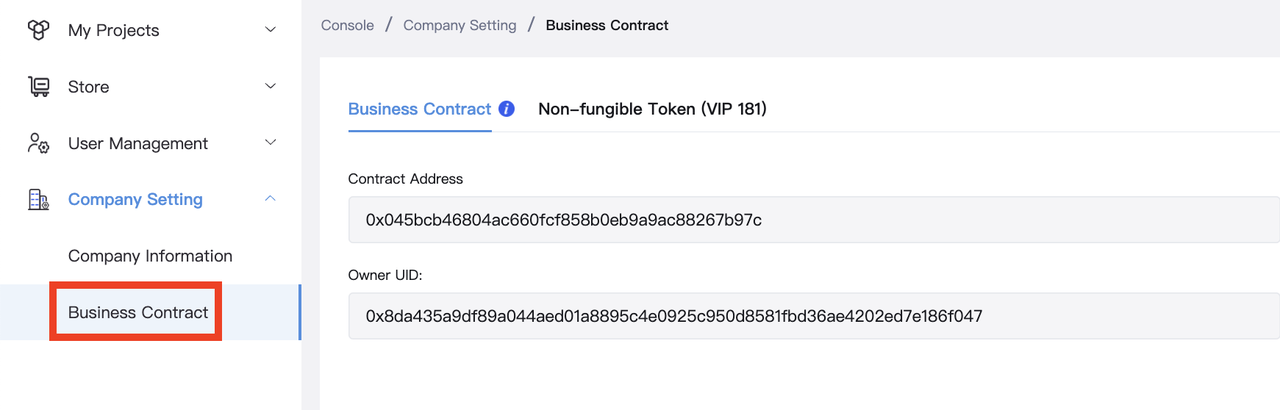Click the Store menu label
The image size is (1280, 410).
pyautogui.click(x=88, y=87)
